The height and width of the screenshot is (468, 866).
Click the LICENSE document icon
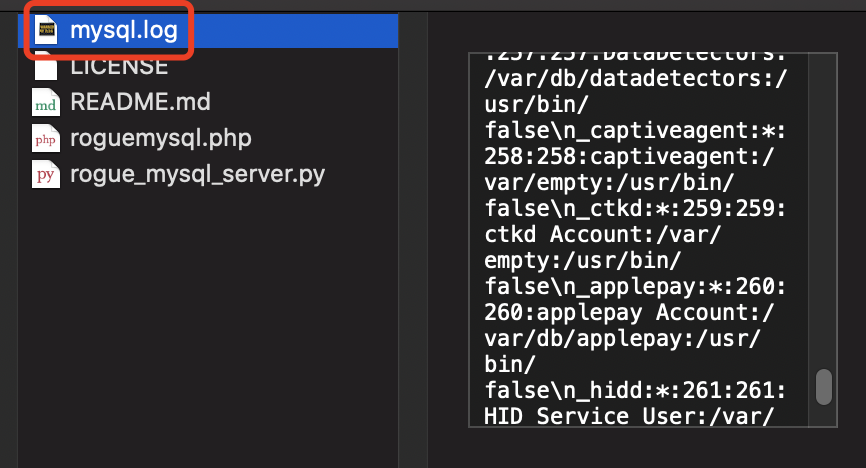[x=47, y=67]
